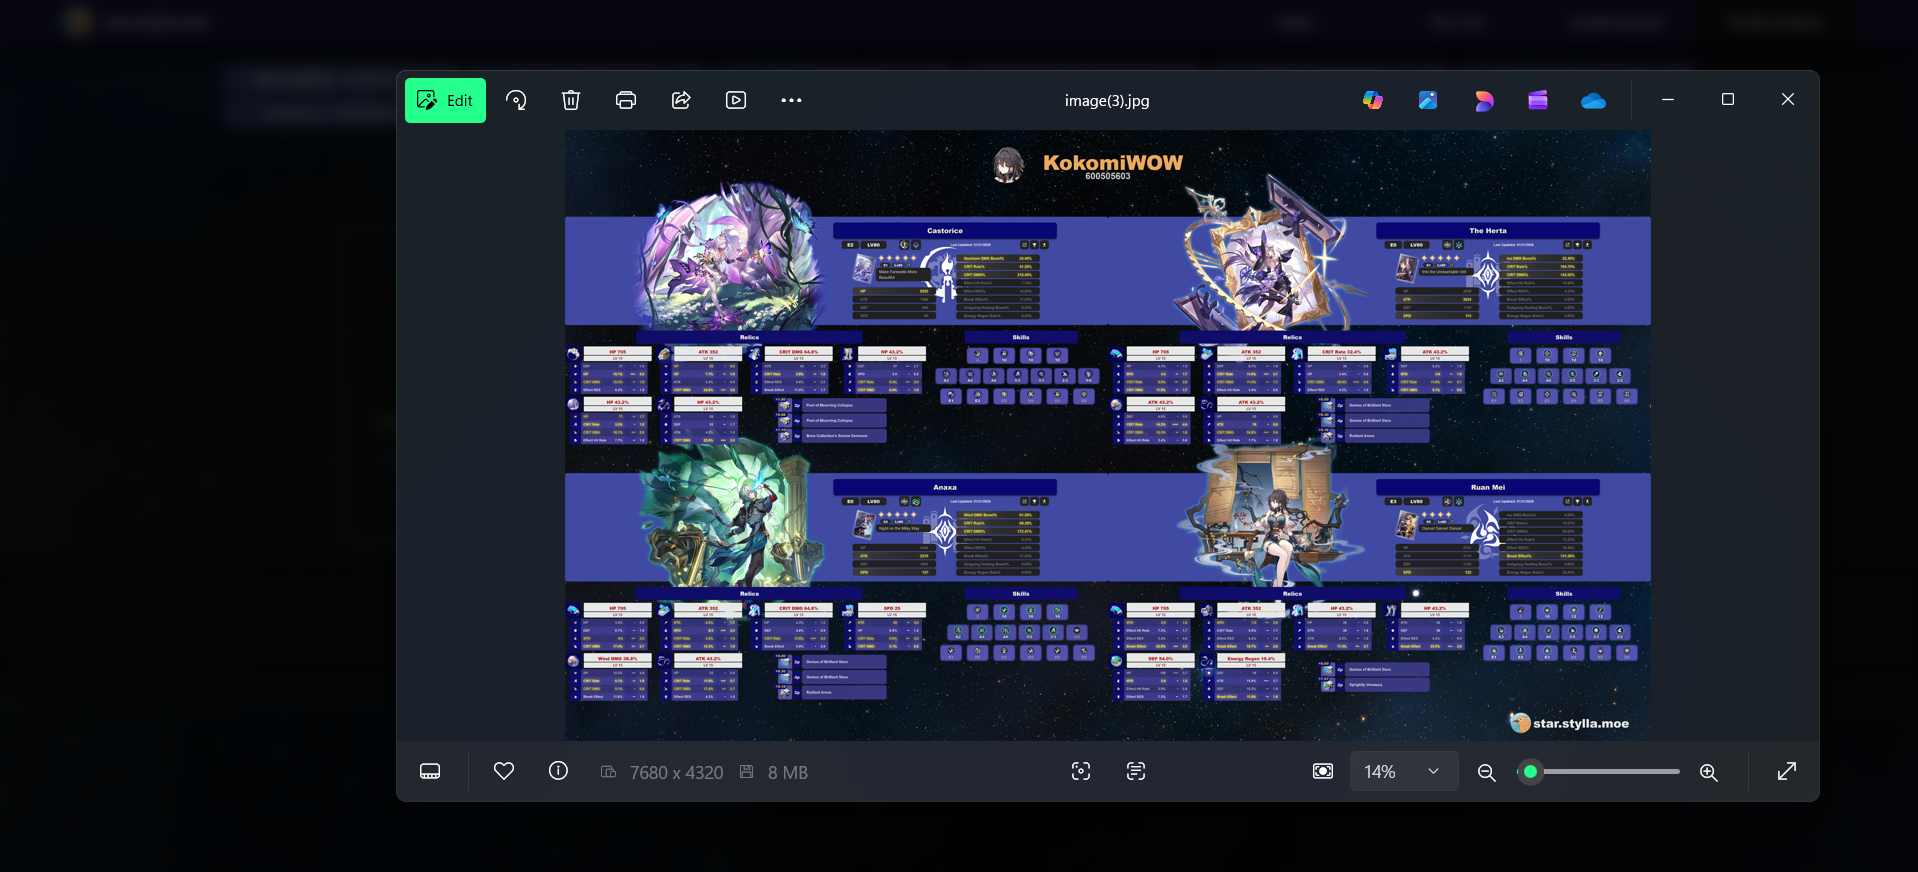Expand the 14% zoom level dropdown

(1432, 771)
